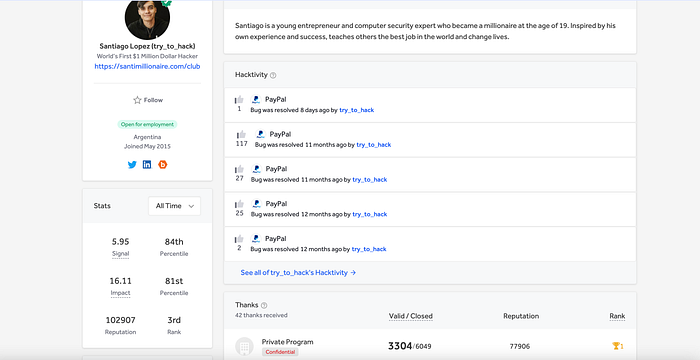Click the gold trophy rank icon
Screen dimensions: 700x360
pyautogui.click(x=616, y=346)
